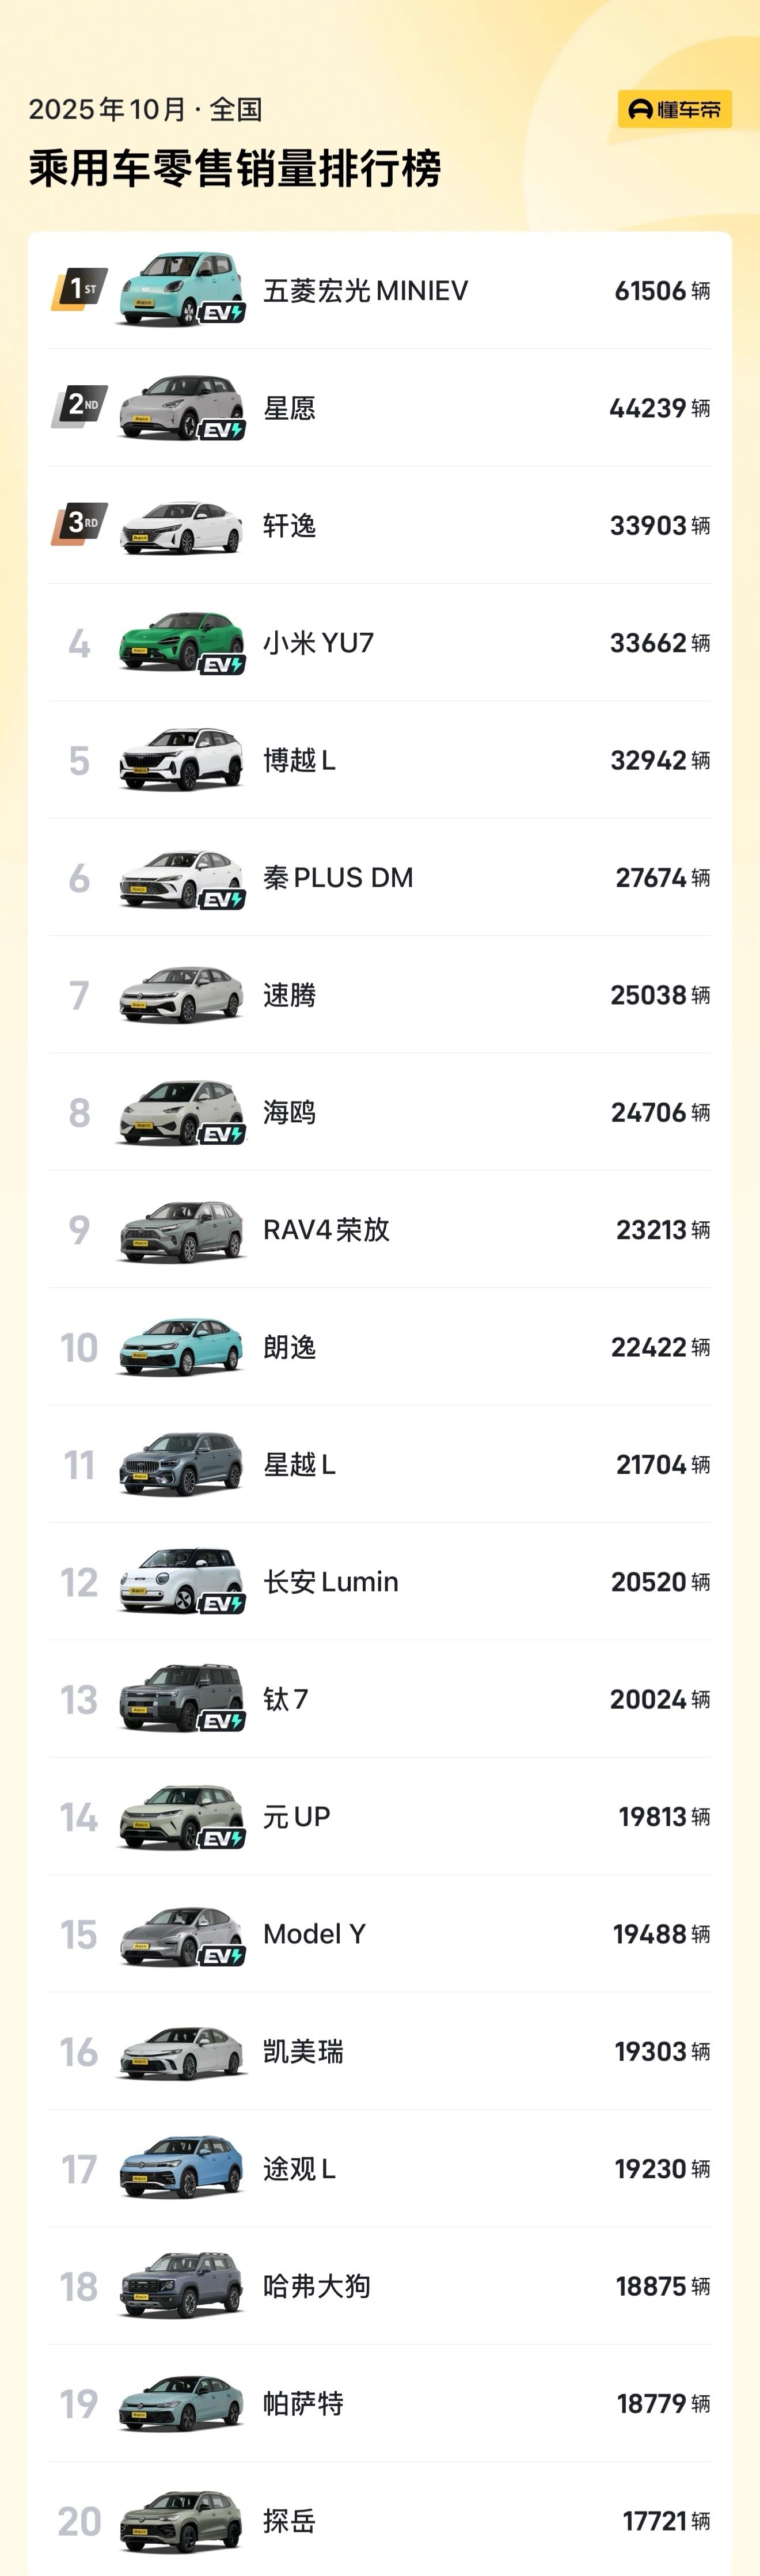Click the 3rd place rank badge
Viewport: 760px width, 2576px height.
(x=79, y=524)
